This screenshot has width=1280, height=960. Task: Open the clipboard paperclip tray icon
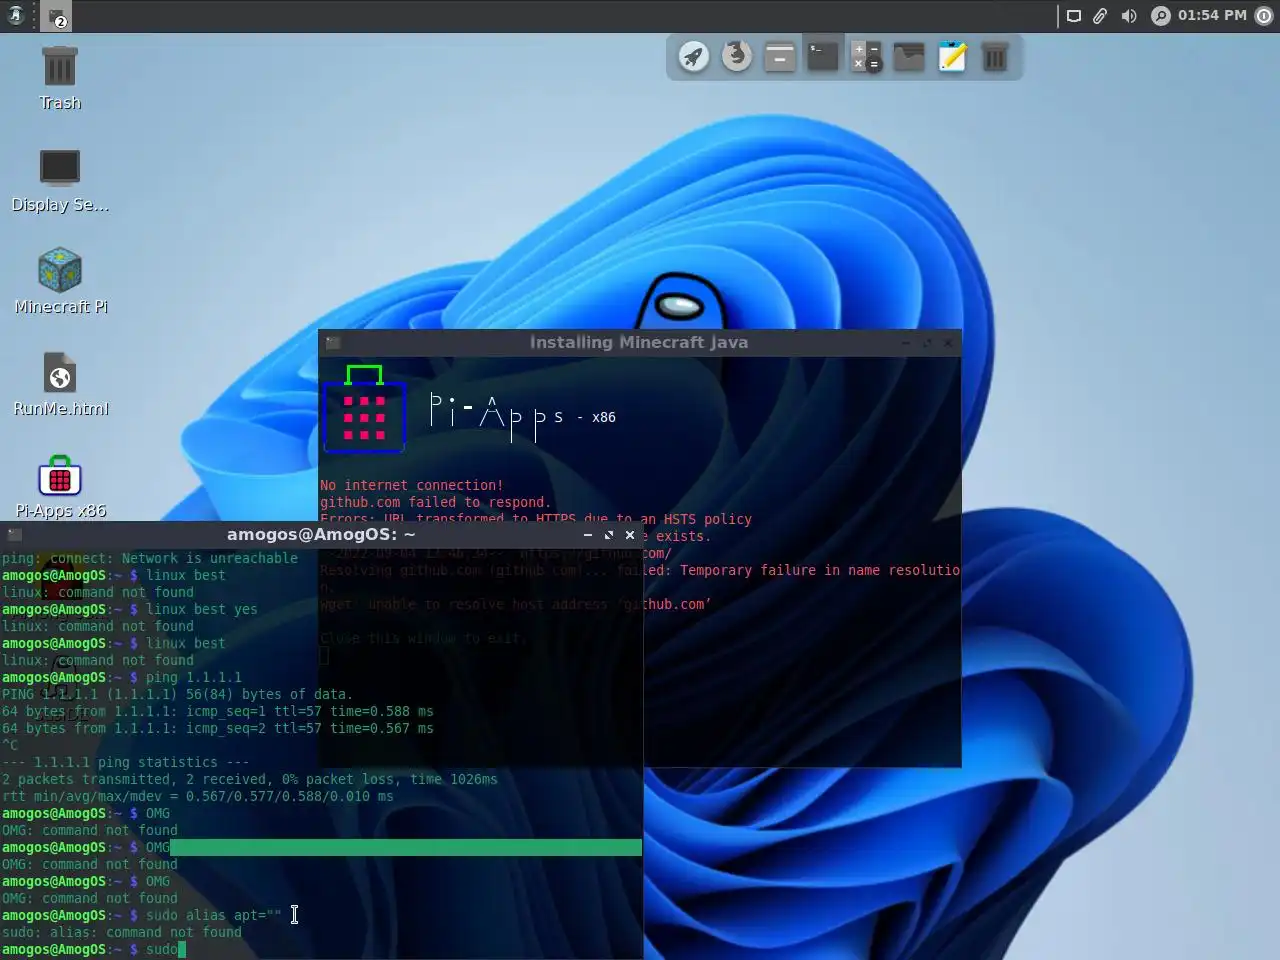point(1100,16)
